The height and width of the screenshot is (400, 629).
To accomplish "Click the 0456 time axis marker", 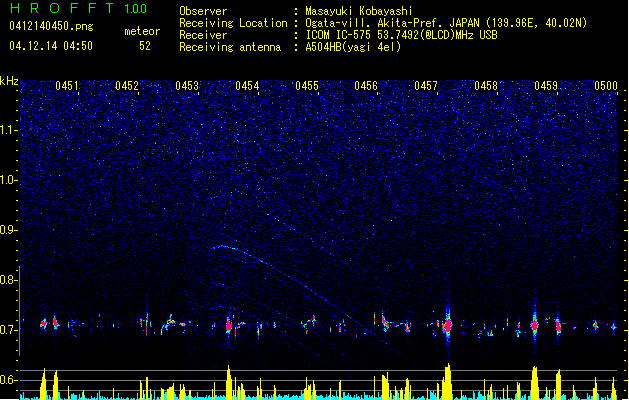I will click(366, 86).
